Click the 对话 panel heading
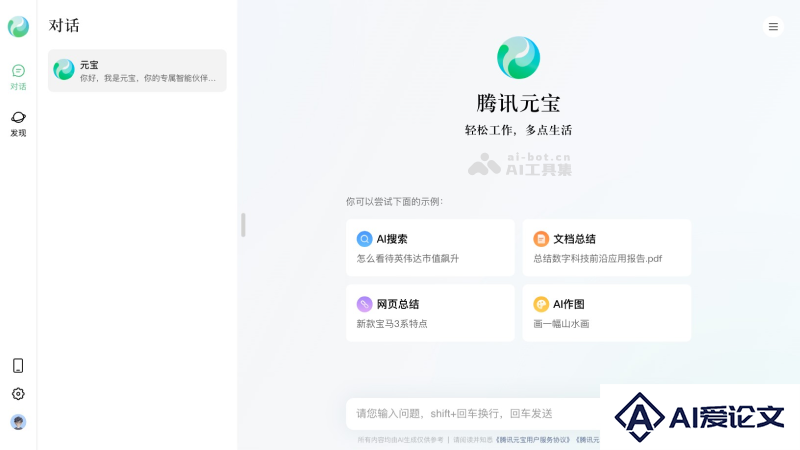This screenshot has height=450, width=800. click(x=64, y=26)
